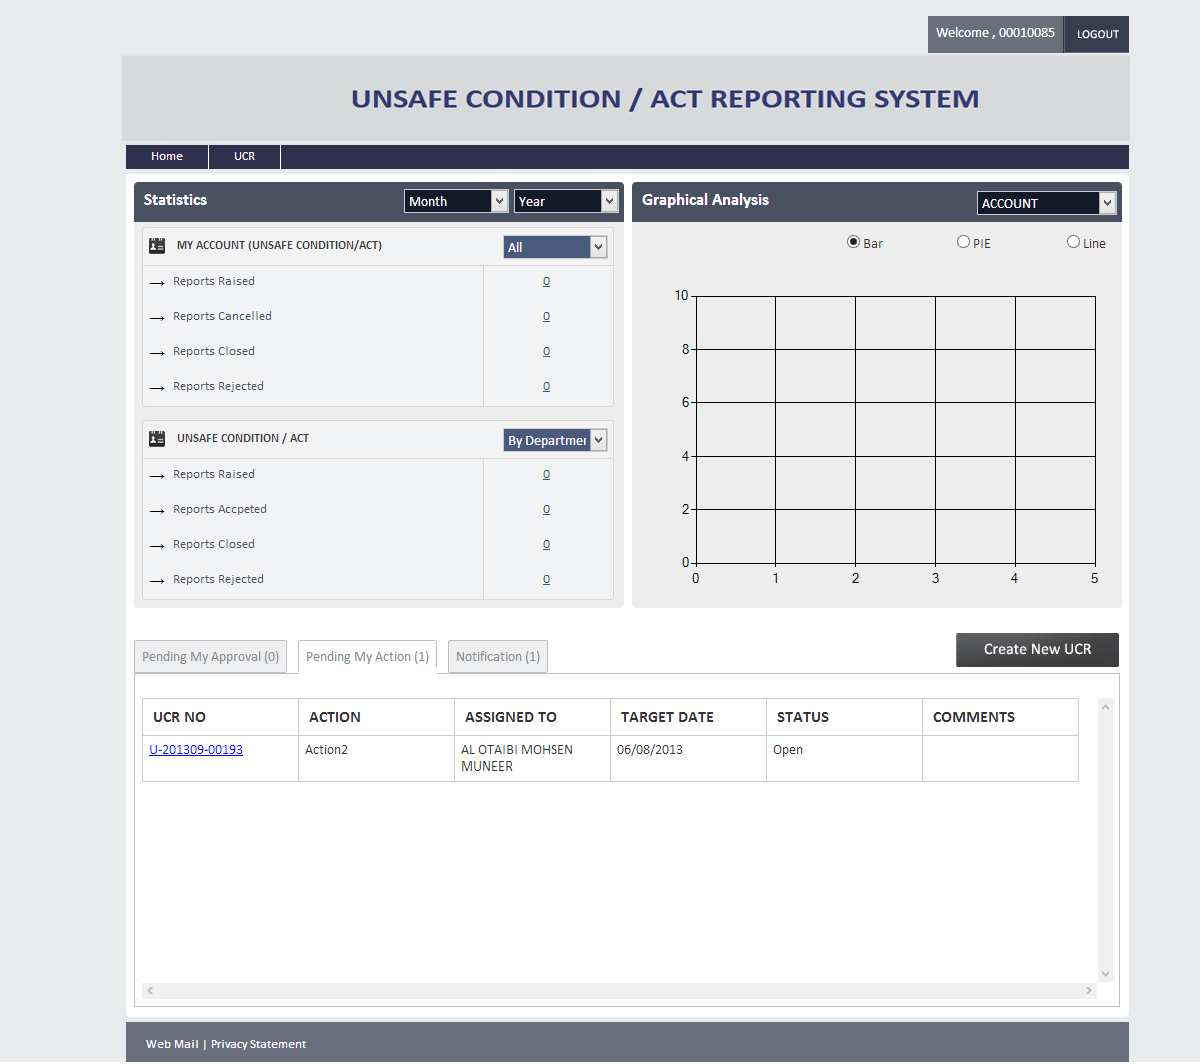Click Unsafe Condition Reports Rejected count
The image size is (1200, 1064).
point(546,580)
